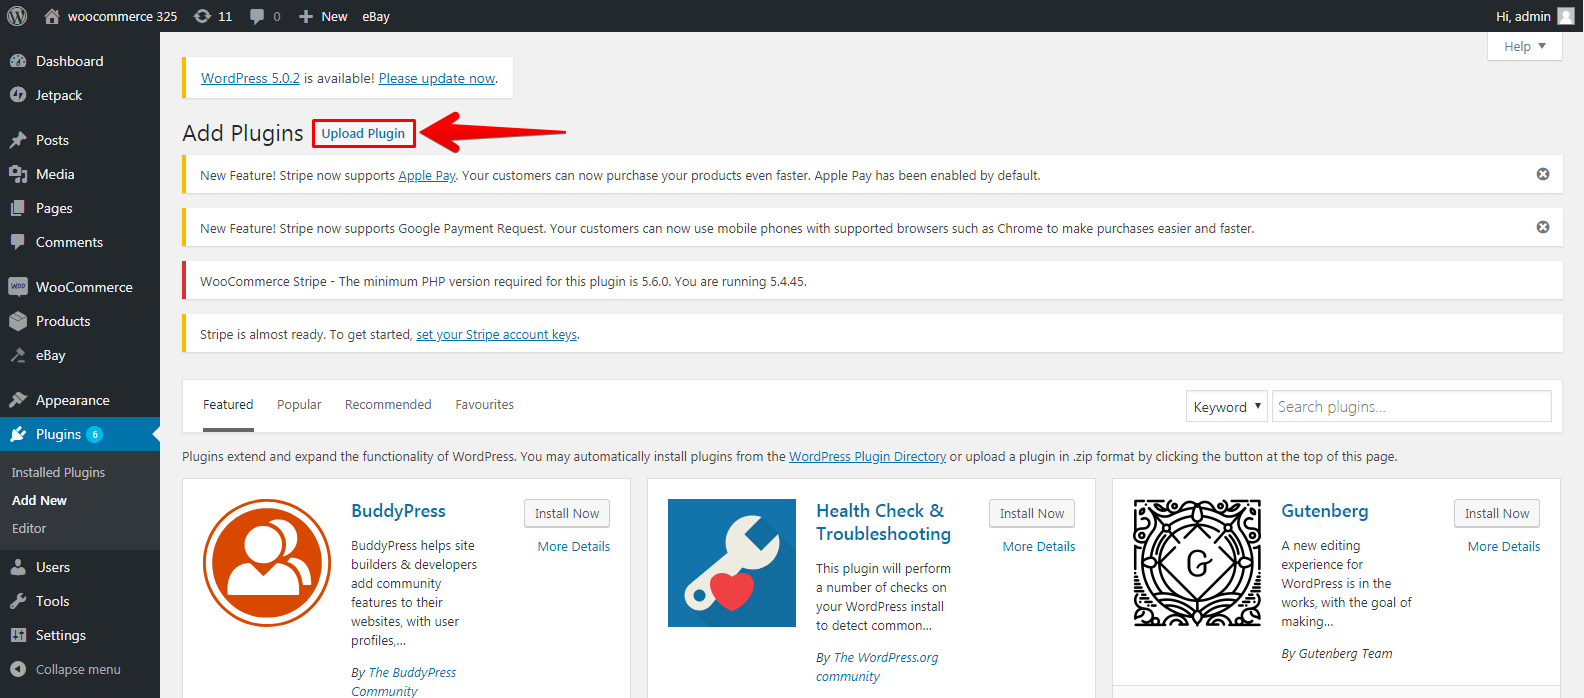
Task: Click The BuddyPress Community author link
Action: pyautogui.click(x=404, y=682)
